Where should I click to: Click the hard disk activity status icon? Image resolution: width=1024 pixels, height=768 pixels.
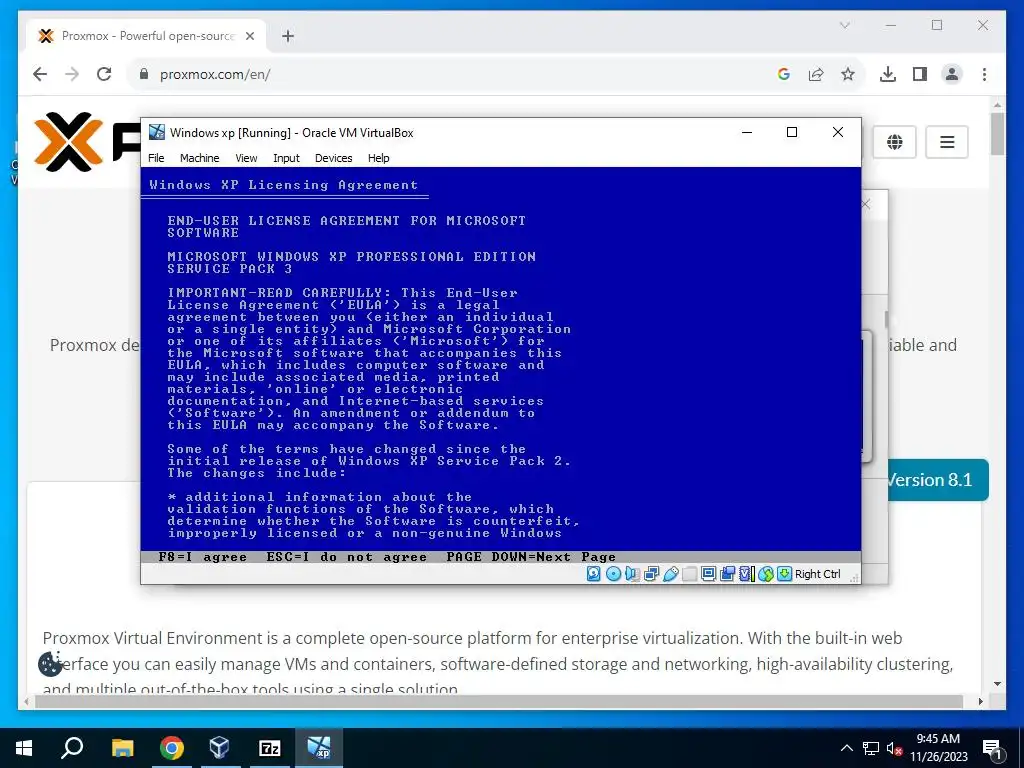click(593, 574)
